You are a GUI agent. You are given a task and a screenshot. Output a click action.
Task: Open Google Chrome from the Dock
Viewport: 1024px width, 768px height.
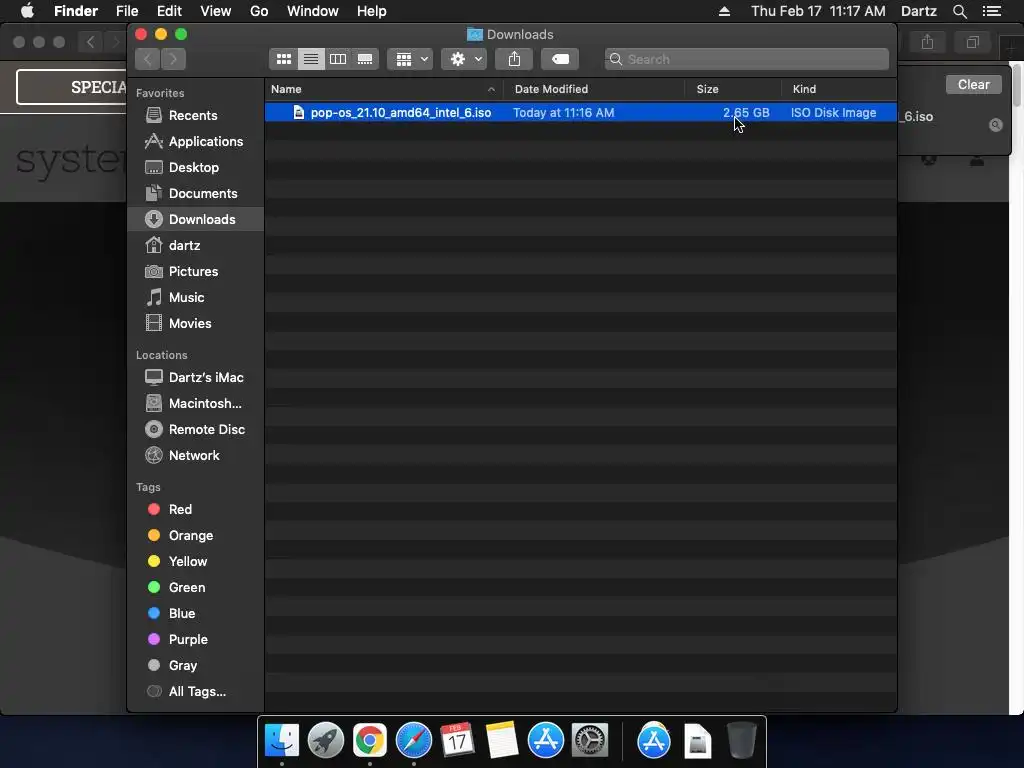[370, 740]
